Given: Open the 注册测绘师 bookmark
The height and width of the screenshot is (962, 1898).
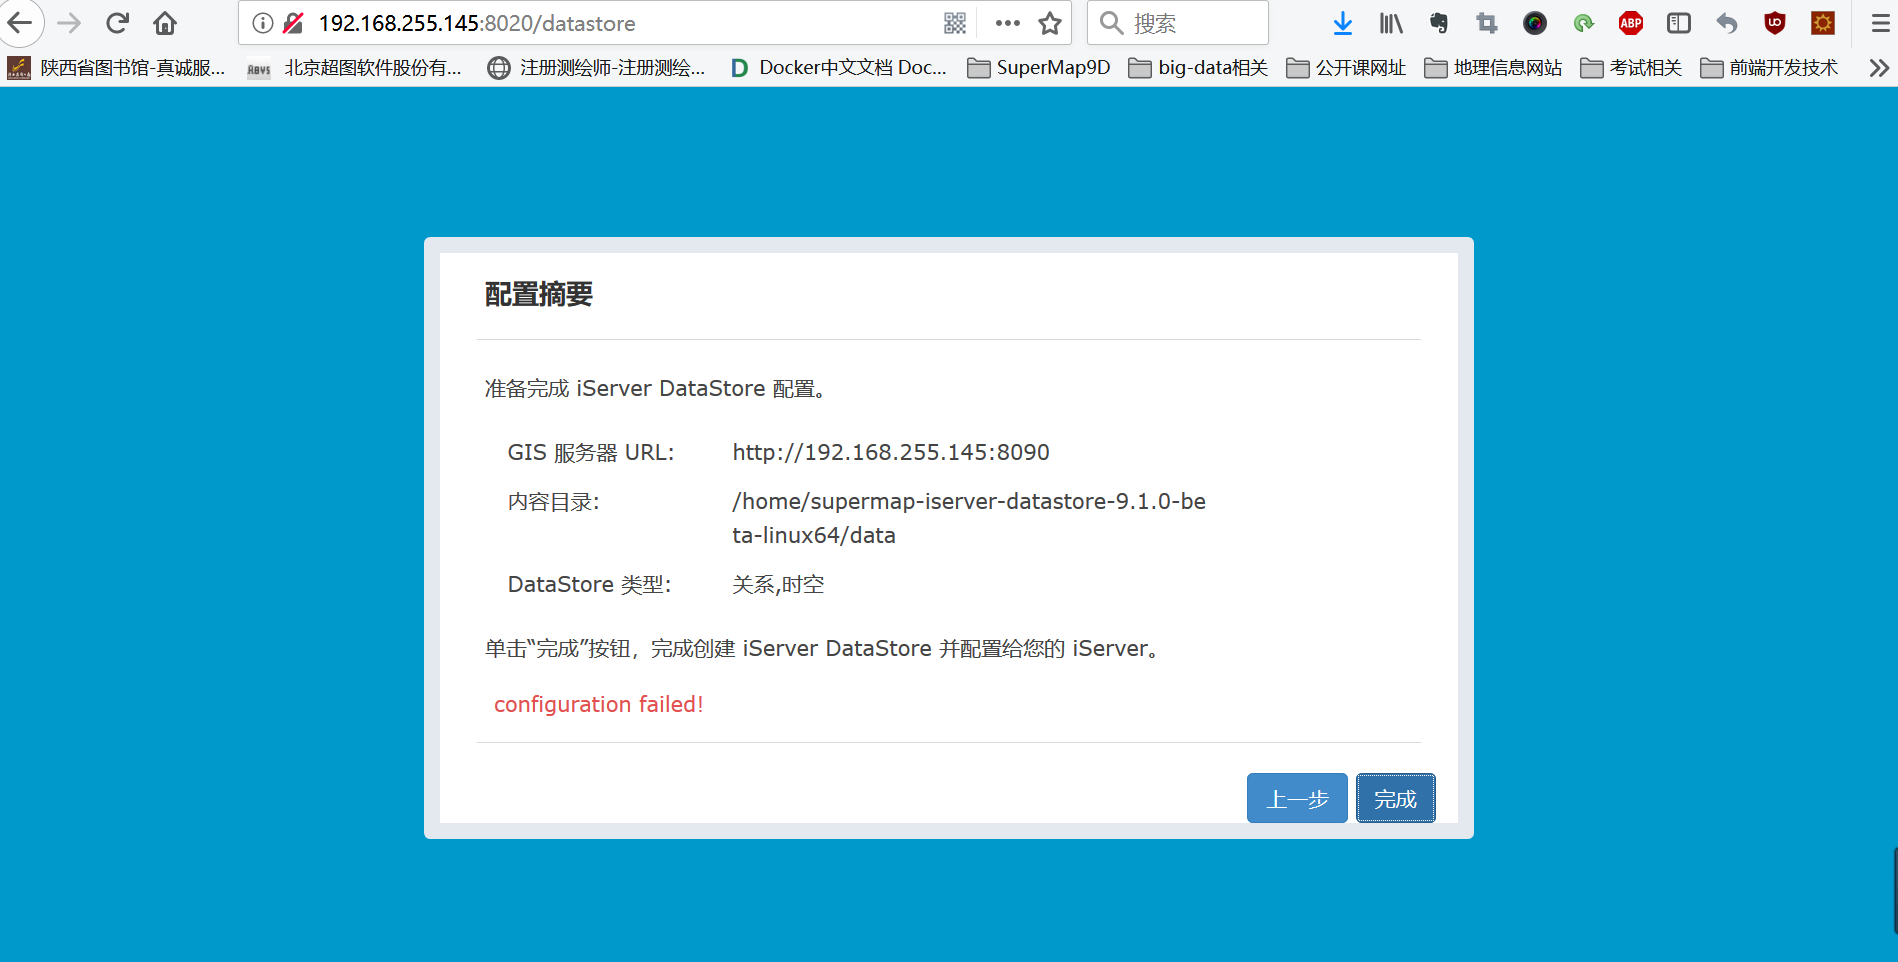Looking at the screenshot, I should tap(596, 68).
